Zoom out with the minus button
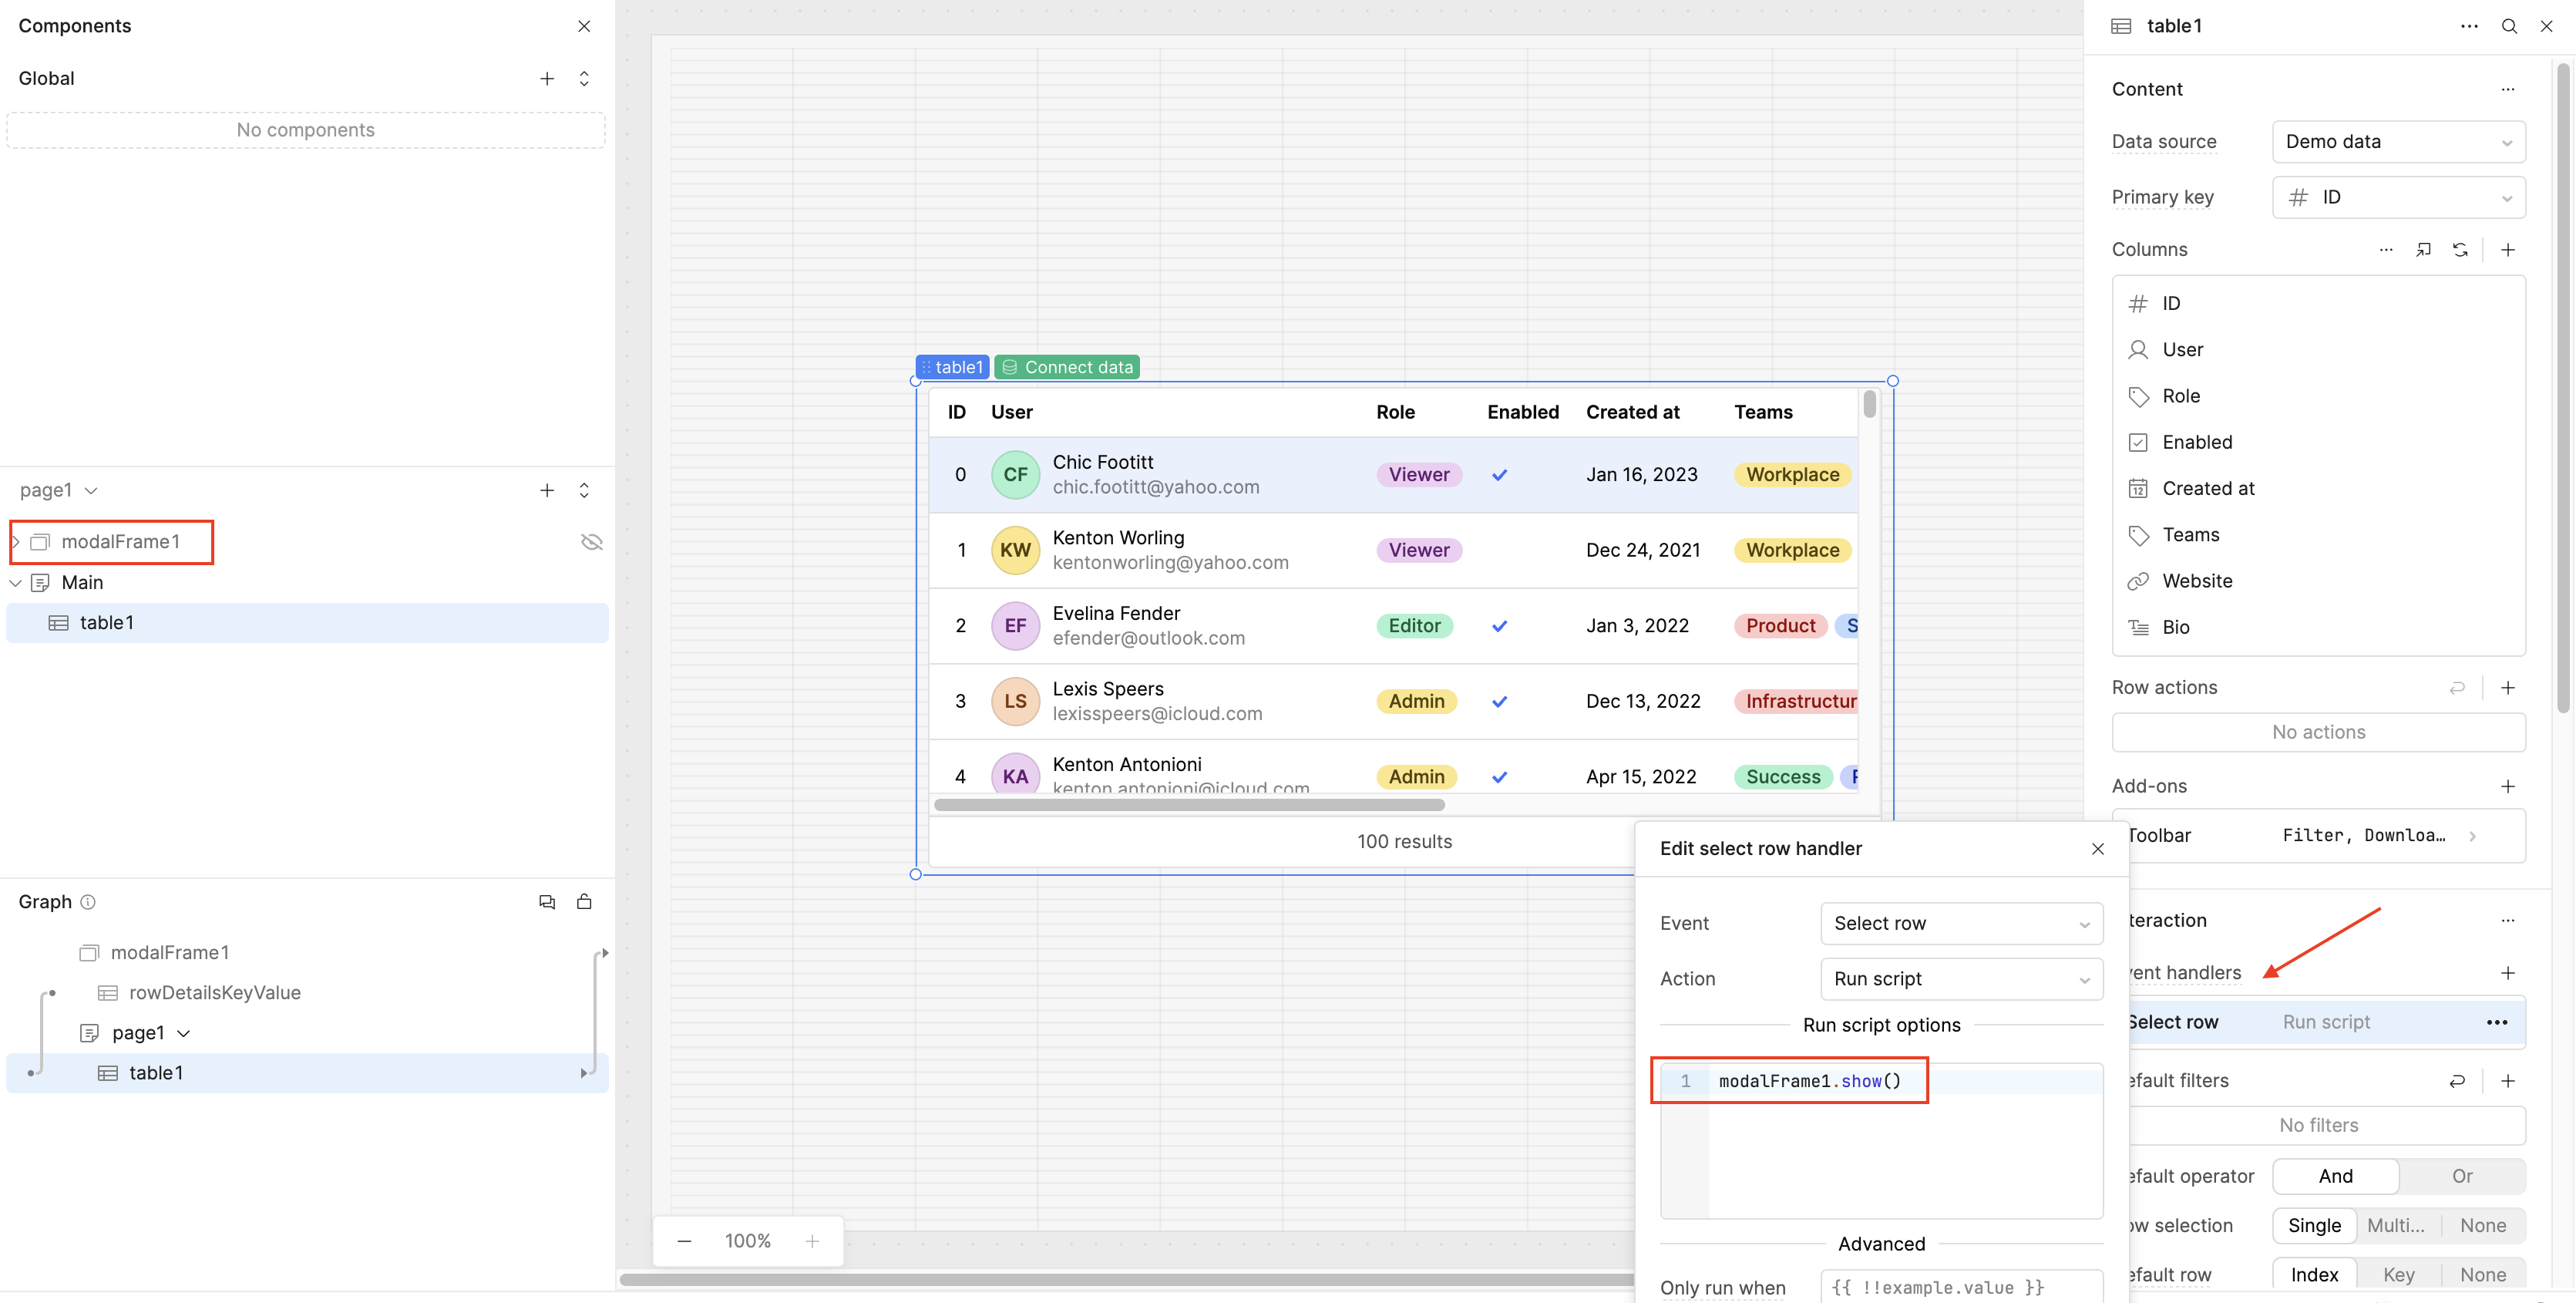The width and height of the screenshot is (2576, 1303). tap(684, 1241)
